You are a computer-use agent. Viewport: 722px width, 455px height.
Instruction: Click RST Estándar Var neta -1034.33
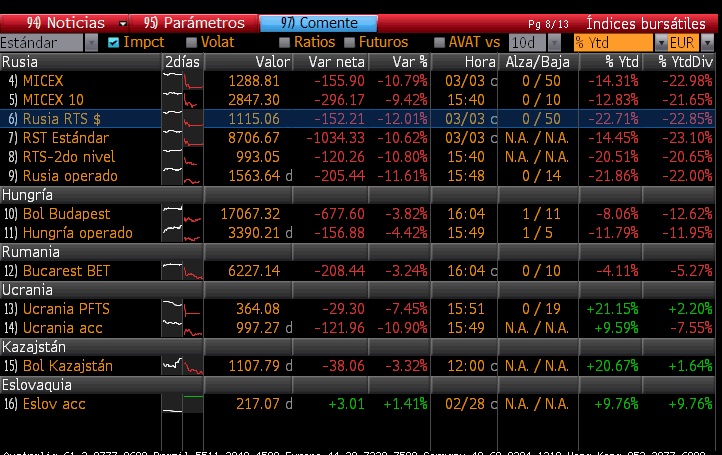click(x=335, y=138)
